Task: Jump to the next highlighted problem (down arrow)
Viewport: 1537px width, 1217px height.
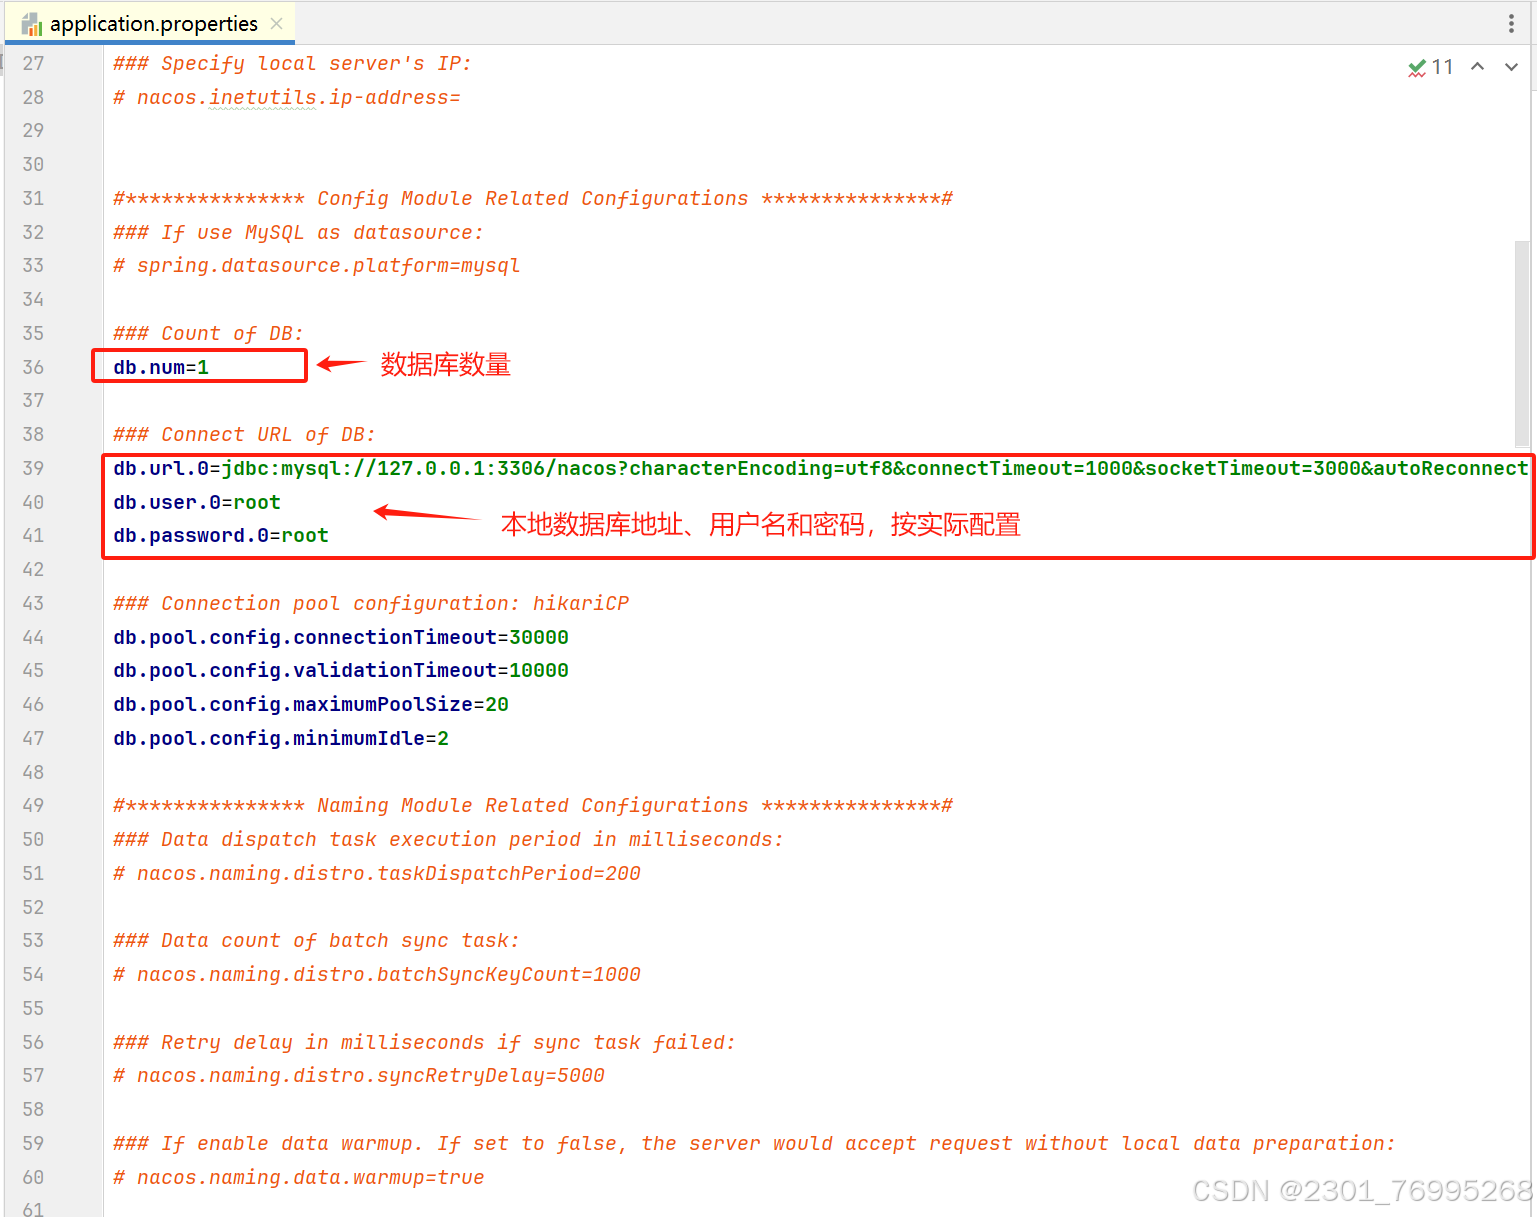Action: point(1511,67)
